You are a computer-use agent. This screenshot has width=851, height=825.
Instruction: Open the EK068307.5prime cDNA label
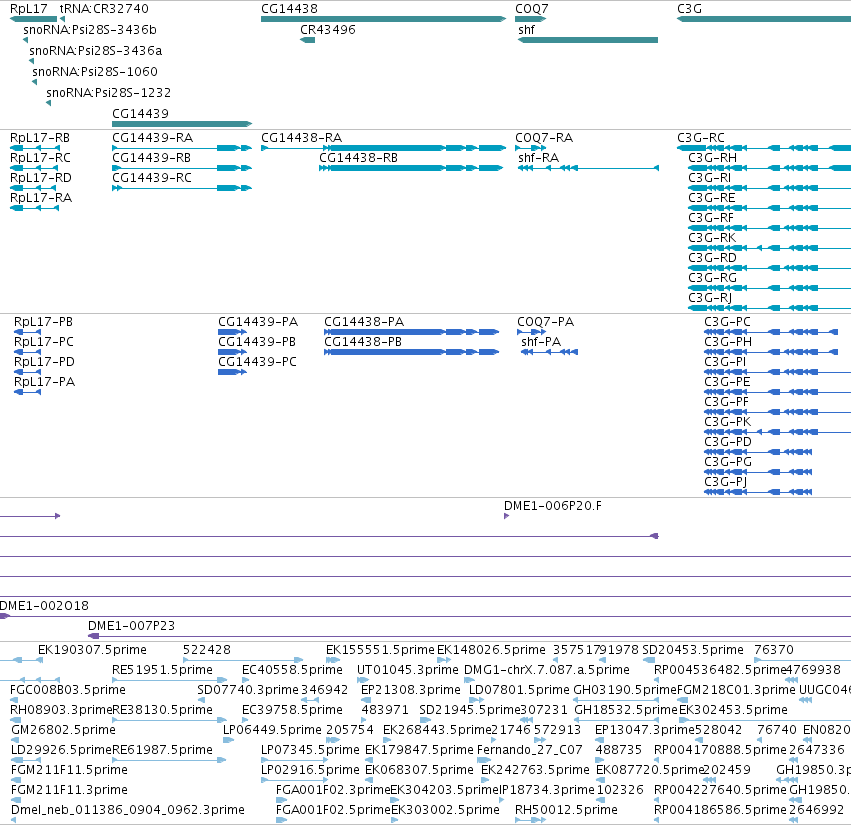420,770
